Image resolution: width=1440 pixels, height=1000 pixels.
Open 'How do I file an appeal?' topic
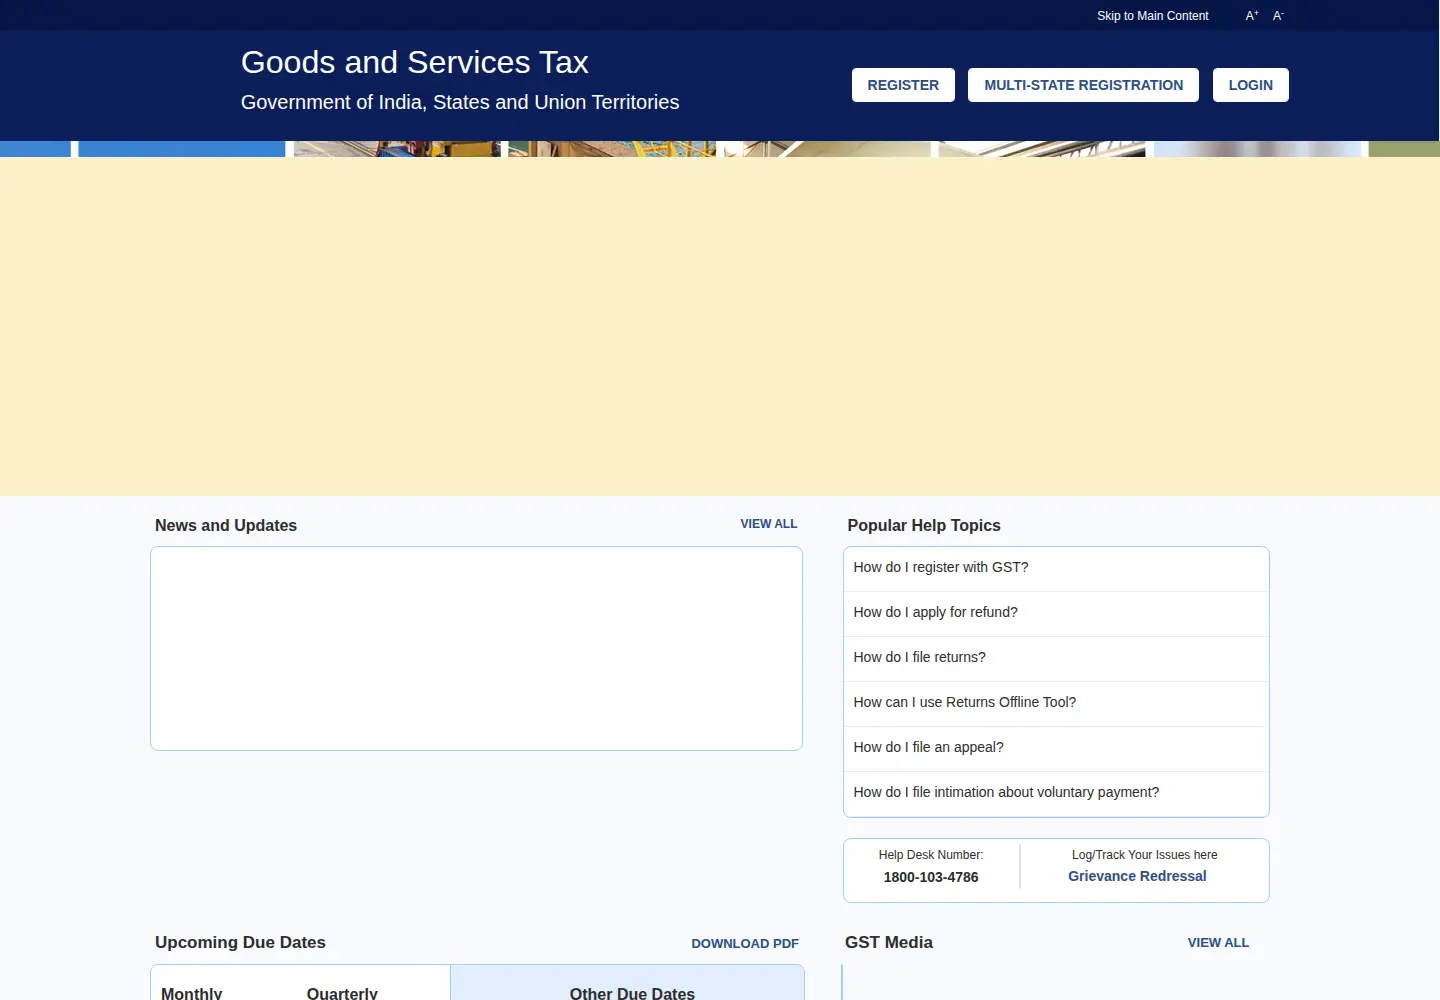click(x=1056, y=748)
